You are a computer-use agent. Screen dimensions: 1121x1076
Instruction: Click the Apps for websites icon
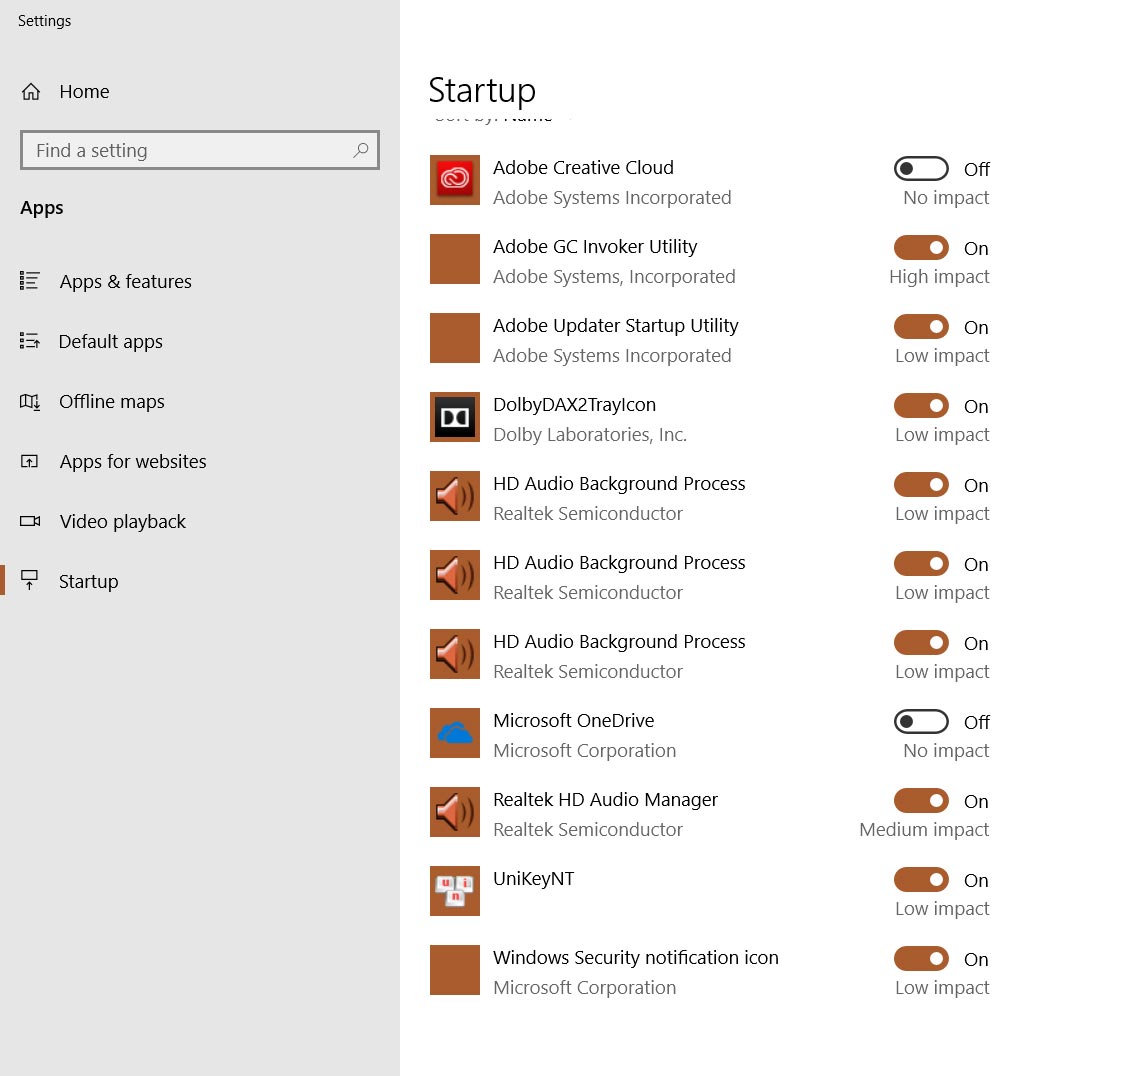(x=29, y=461)
